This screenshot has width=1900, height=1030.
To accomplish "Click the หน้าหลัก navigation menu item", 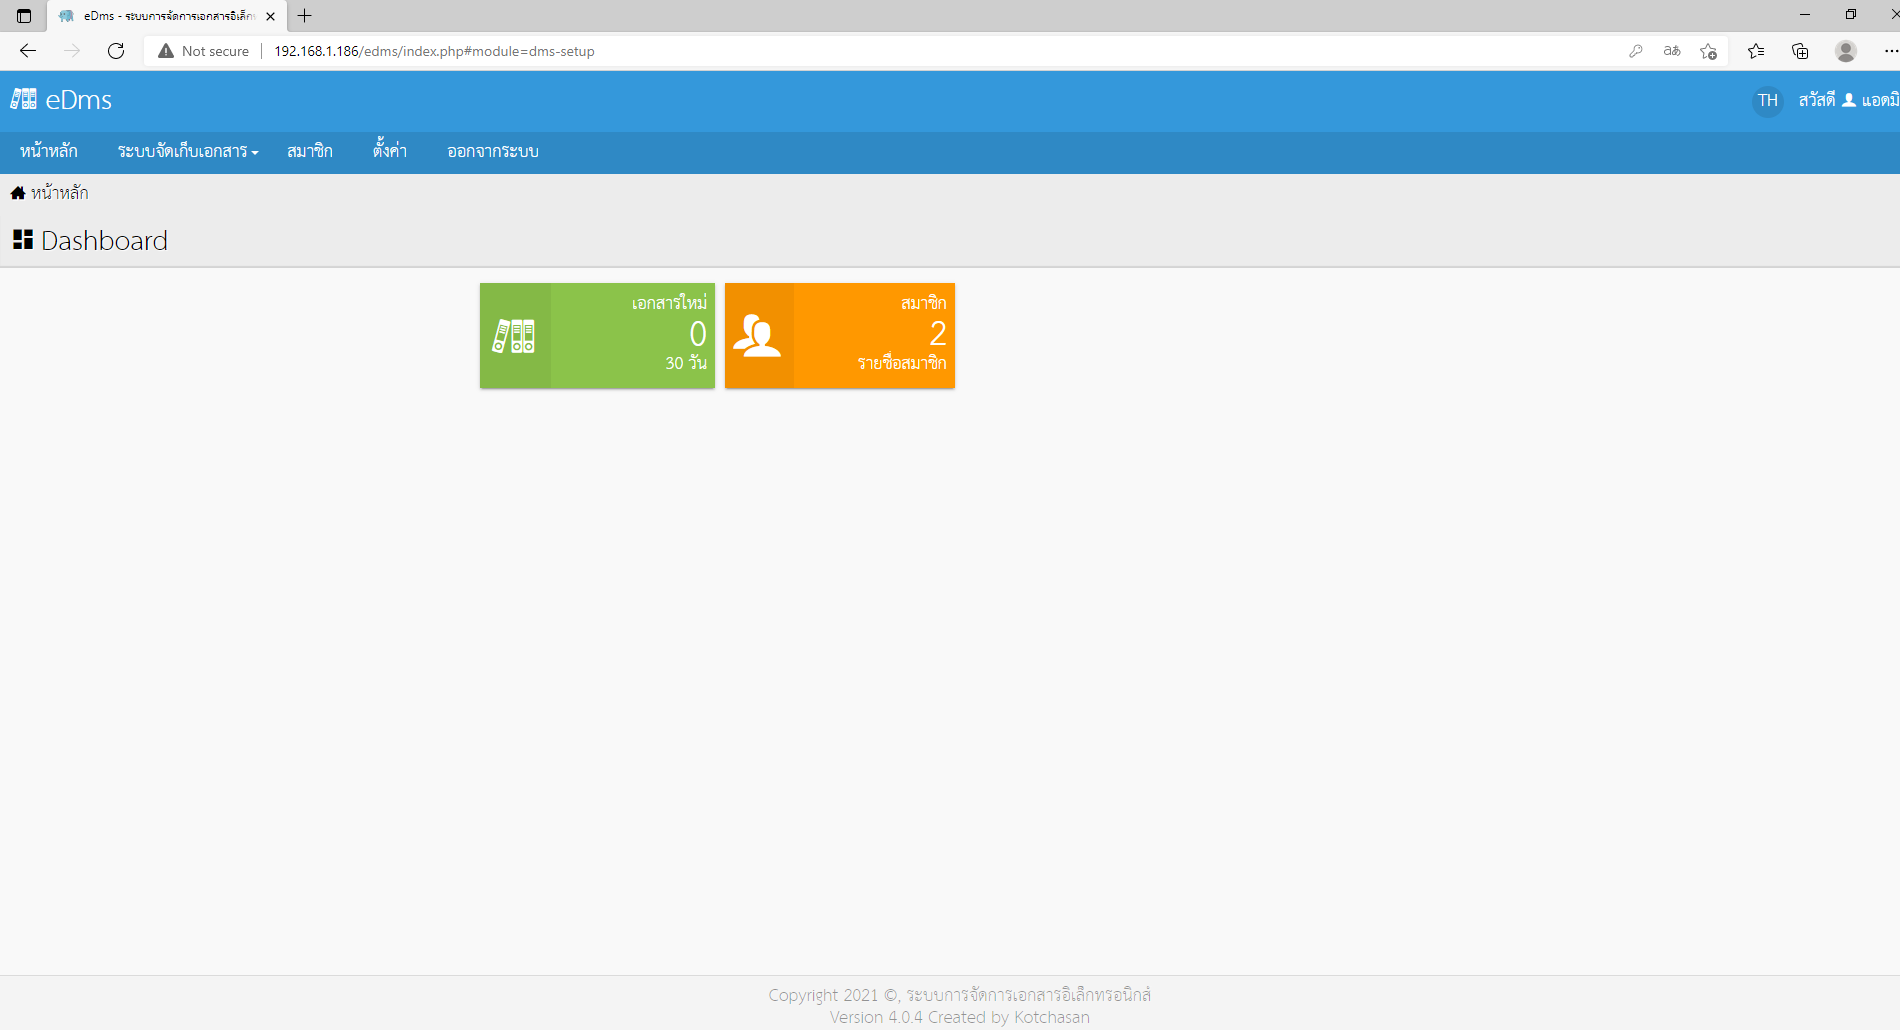I will (49, 151).
